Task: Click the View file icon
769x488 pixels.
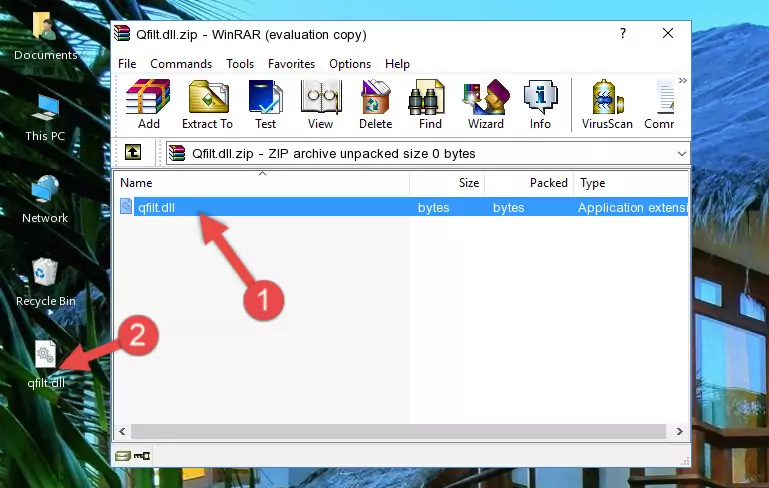Action: click(x=321, y=104)
